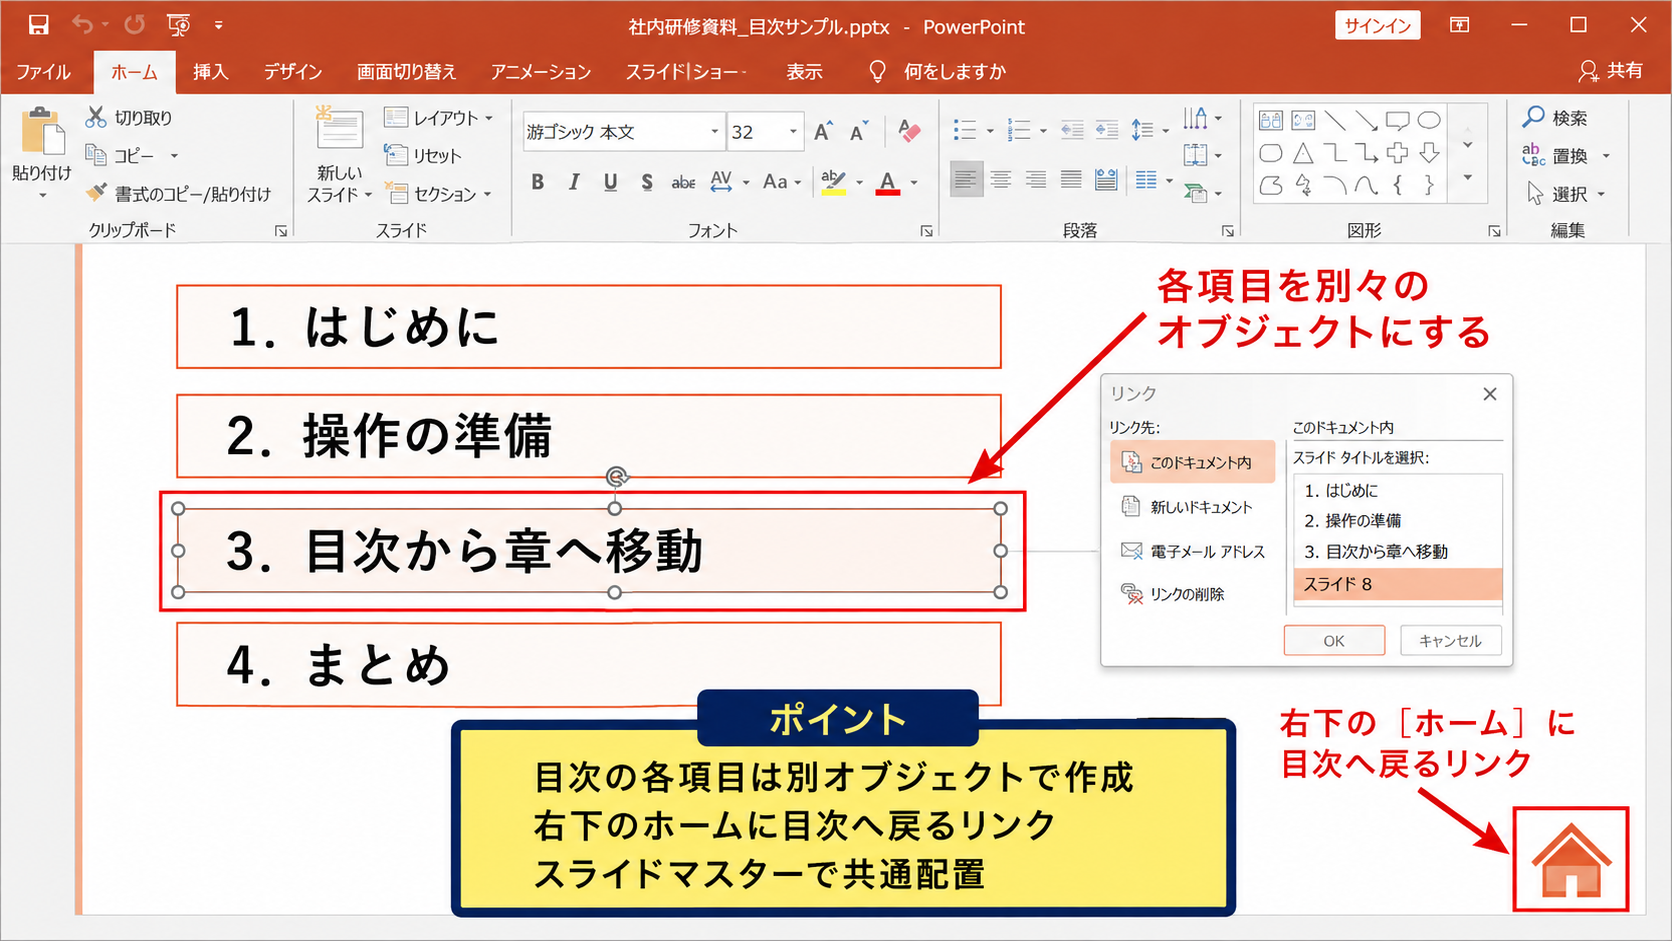Clear all formatting with the eraser A icon
The height and width of the screenshot is (941, 1672).
tap(908, 131)
